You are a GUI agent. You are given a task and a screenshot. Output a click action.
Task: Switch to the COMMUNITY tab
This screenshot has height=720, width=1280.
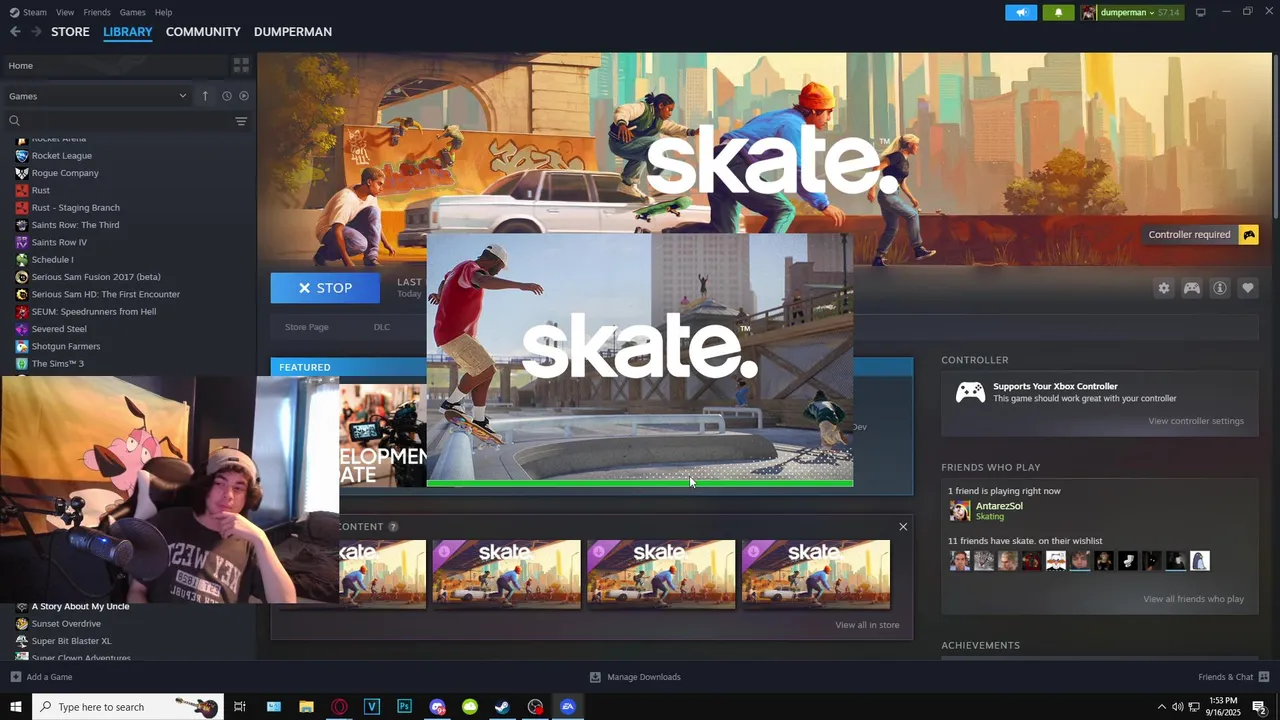click(203, 32)
